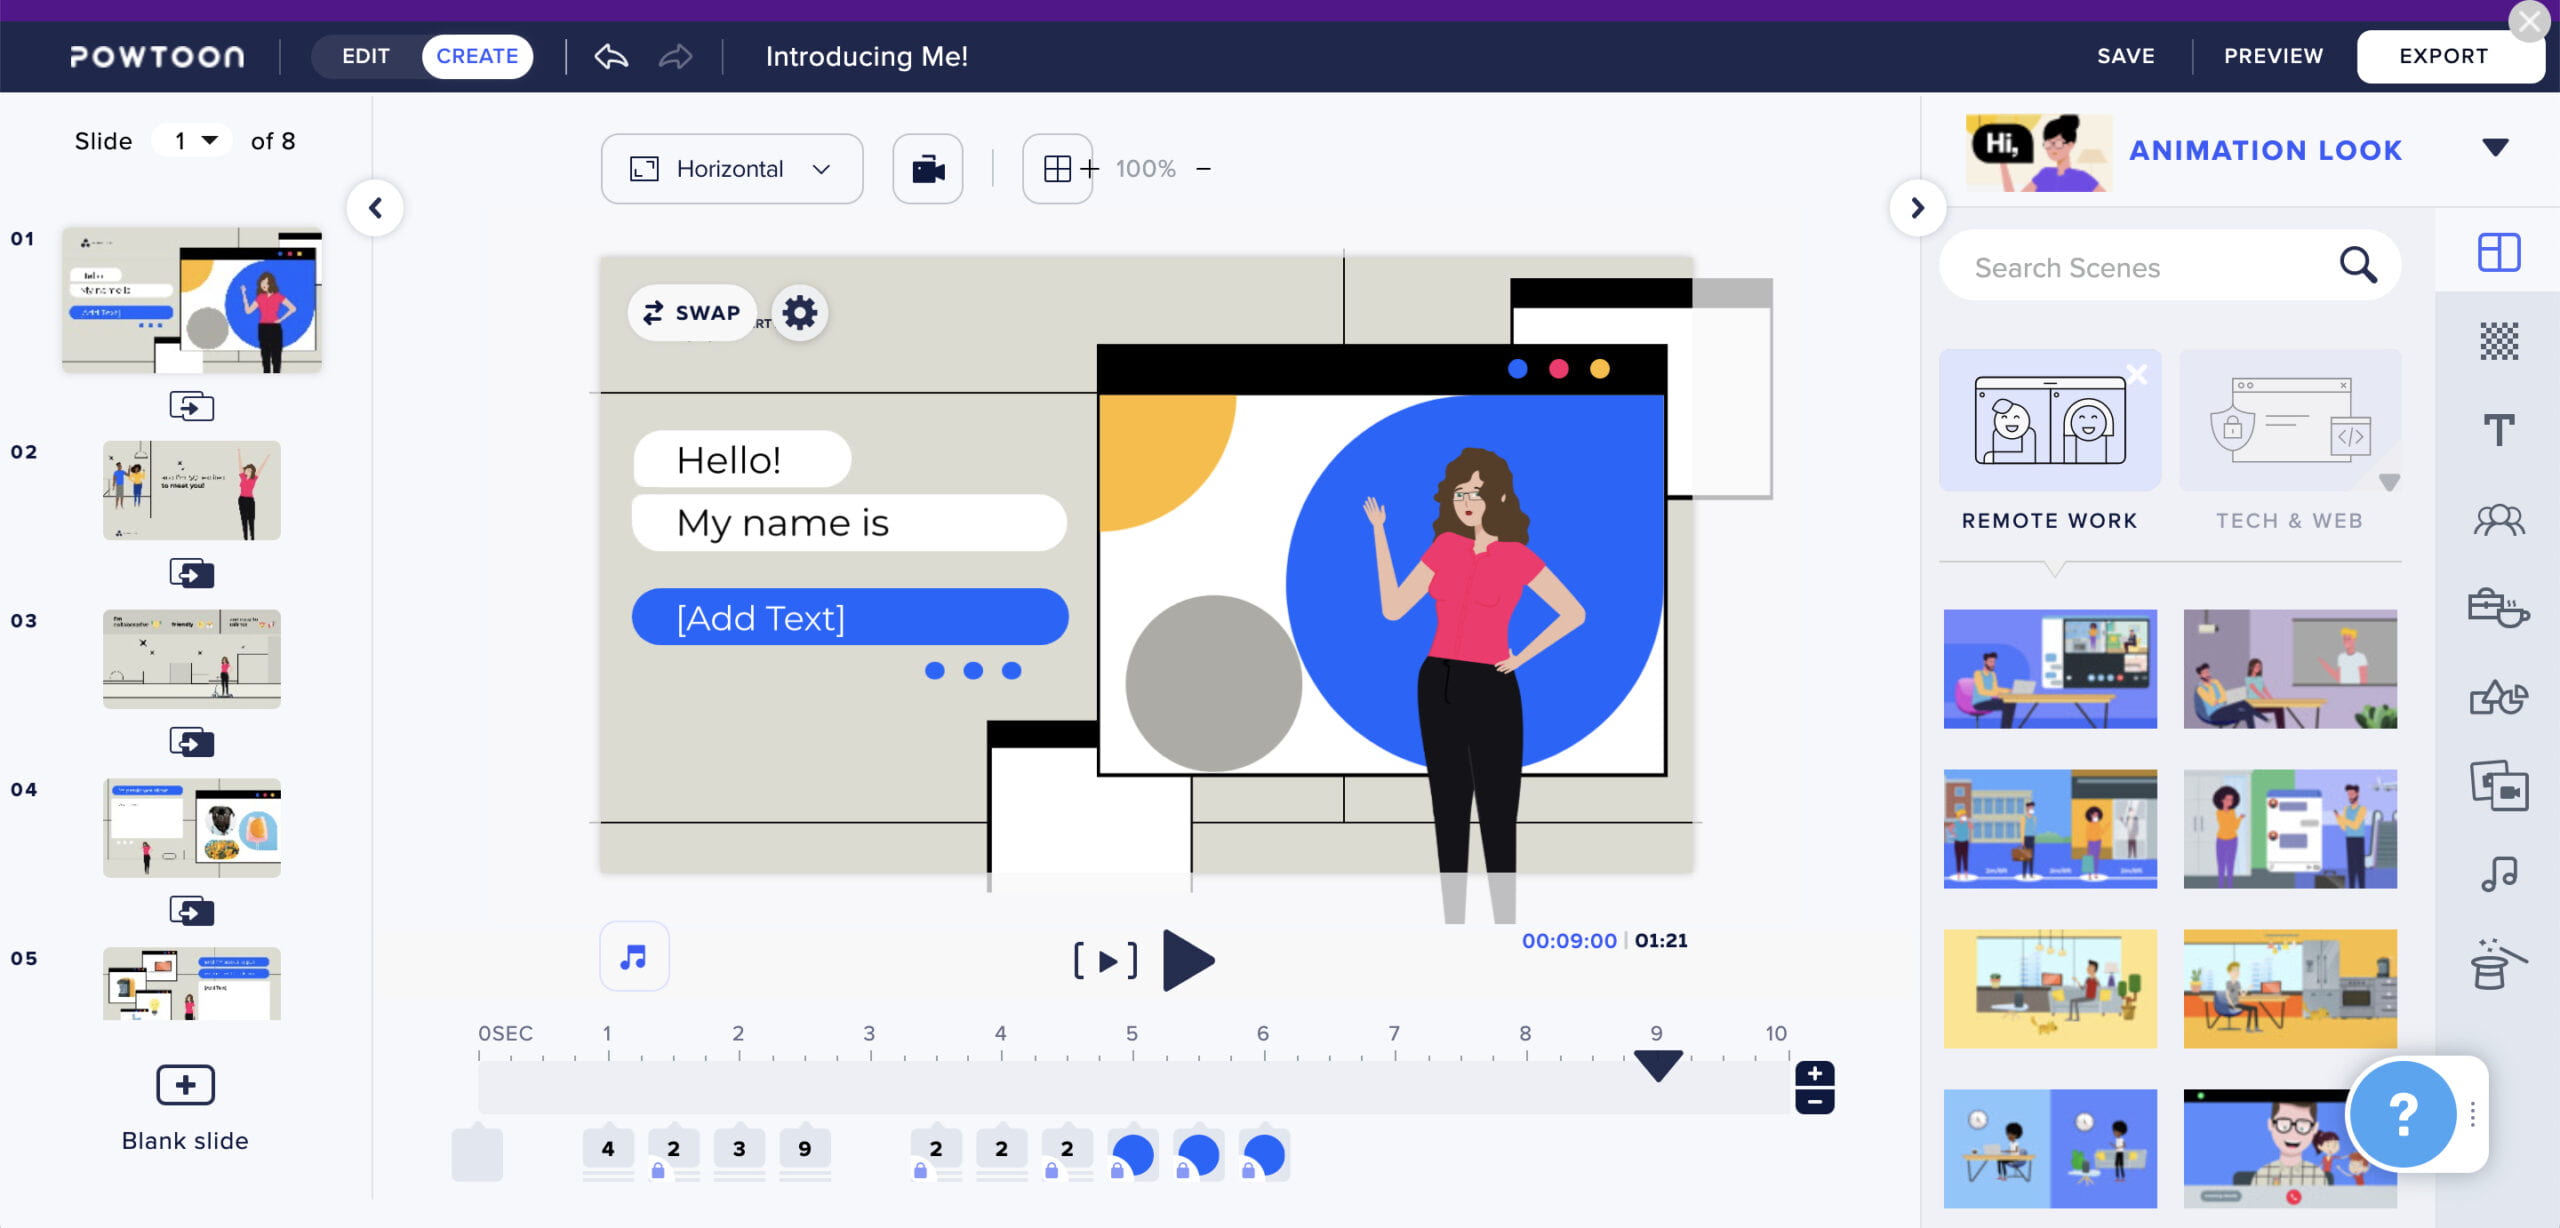
Task: Click the Hello! text box on canvas
Action: click(742, 459)
